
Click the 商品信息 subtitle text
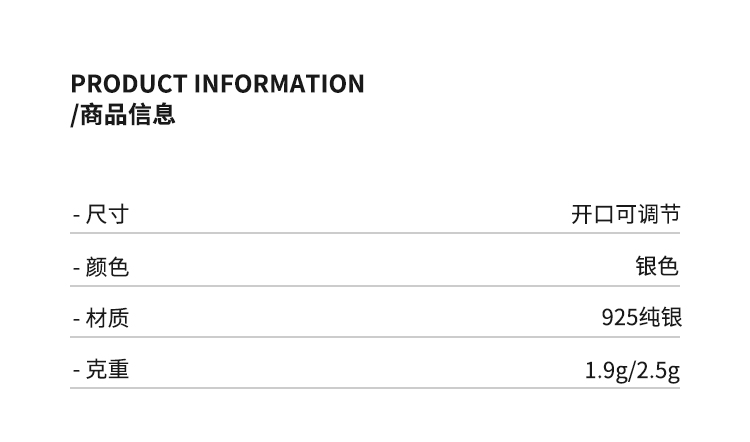coord(127,115)
